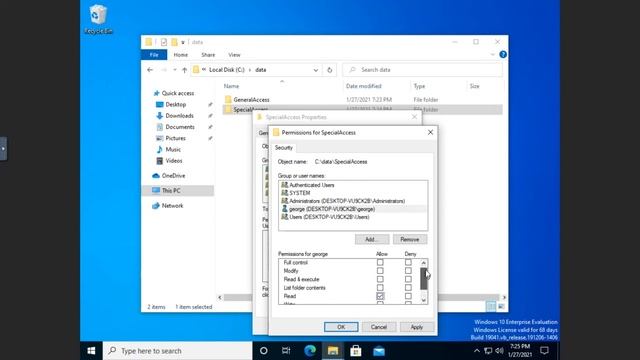Check Allow for List folder contents
Viewport: 640px width, 360px height.
point(380,288)
